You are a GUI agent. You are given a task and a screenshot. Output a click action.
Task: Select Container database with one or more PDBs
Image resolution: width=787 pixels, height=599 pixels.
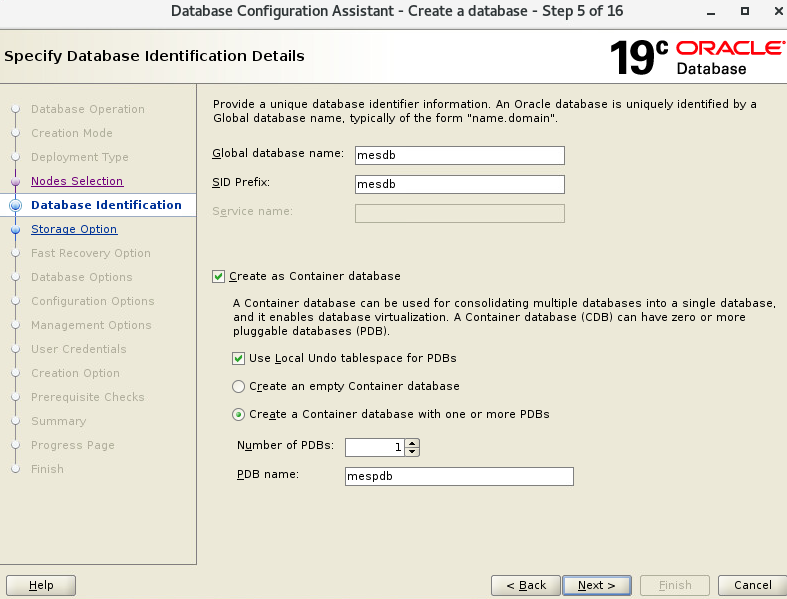tap(238, 414)
